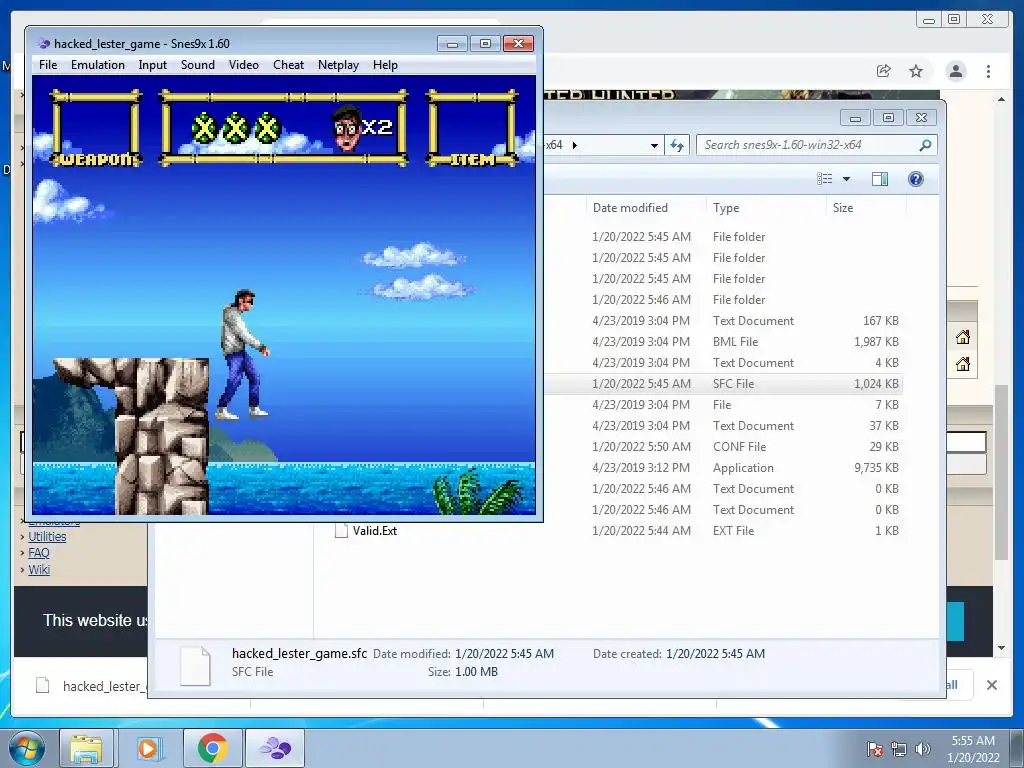Click the refresh button beside address bar
The width and height of the screenshot is (1024, 768).
pyautogui.click(x=677, y=145)
